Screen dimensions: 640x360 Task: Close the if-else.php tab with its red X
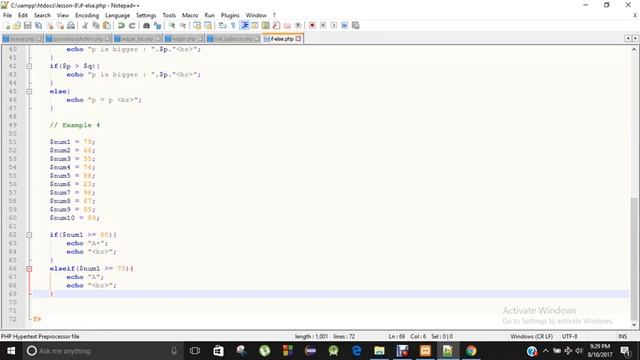[298, 39]
